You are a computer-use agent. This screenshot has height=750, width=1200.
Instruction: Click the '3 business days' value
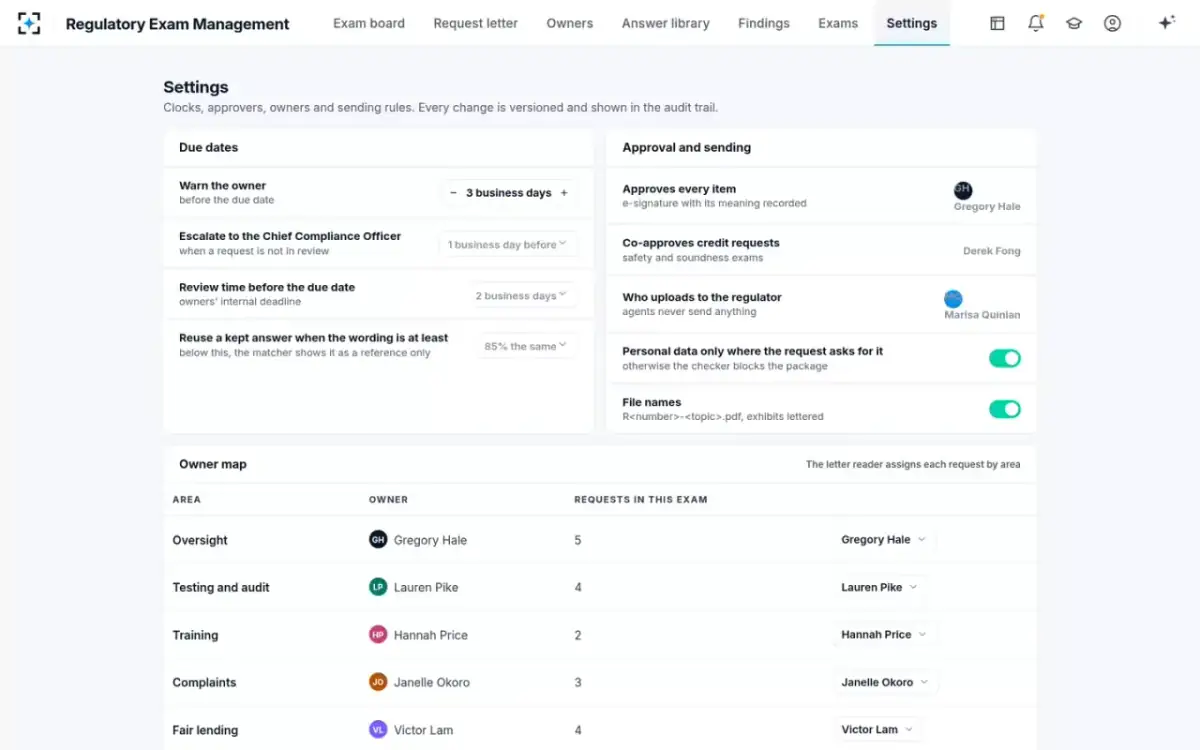[x=509, y=193]
